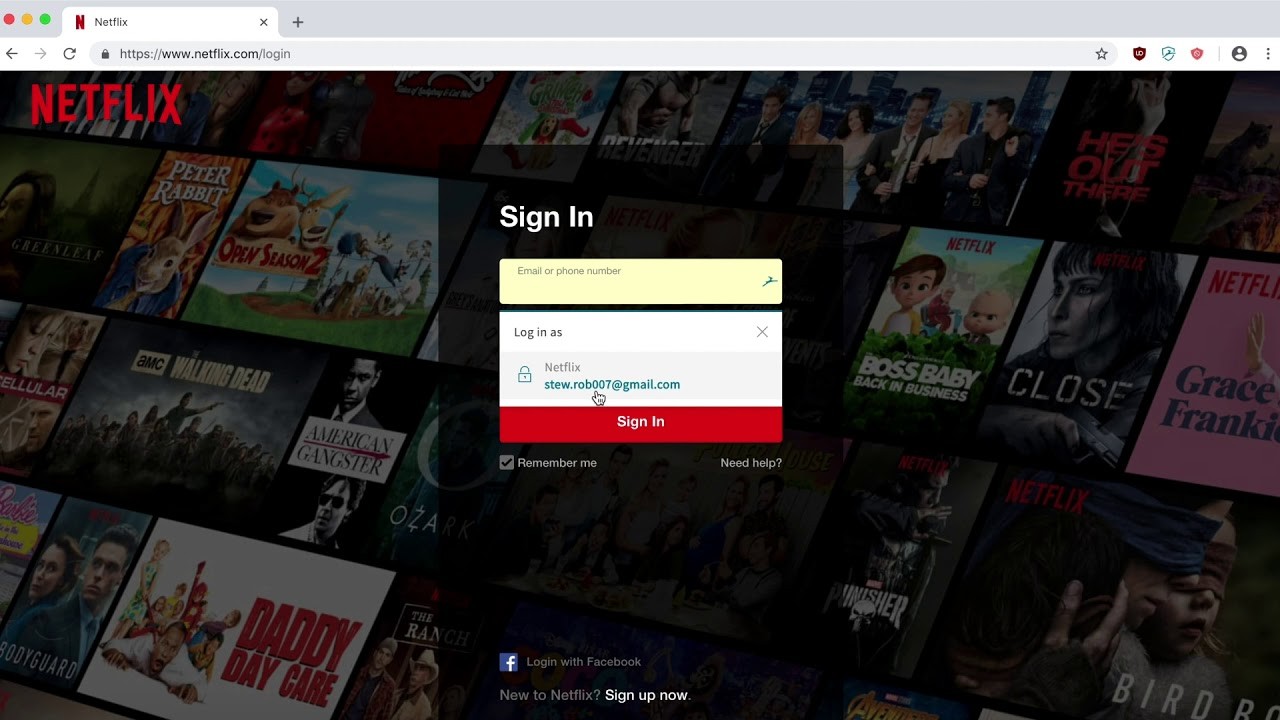The image size is (1280, 720).
Task: Click the American Gangster poster
Action: click(345, 450)
